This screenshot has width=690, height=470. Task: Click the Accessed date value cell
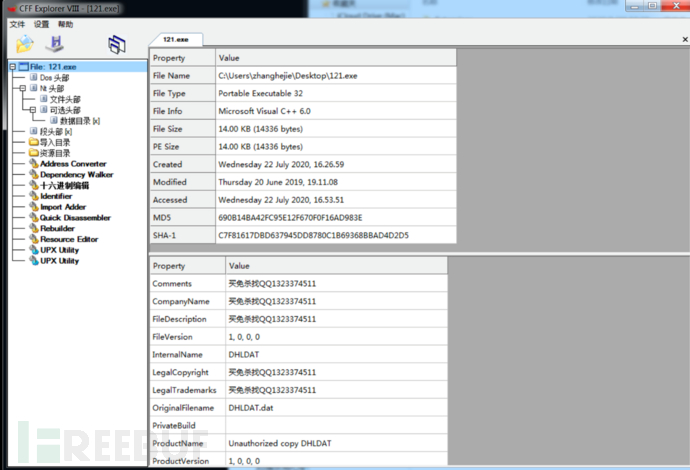click(336, 200)
